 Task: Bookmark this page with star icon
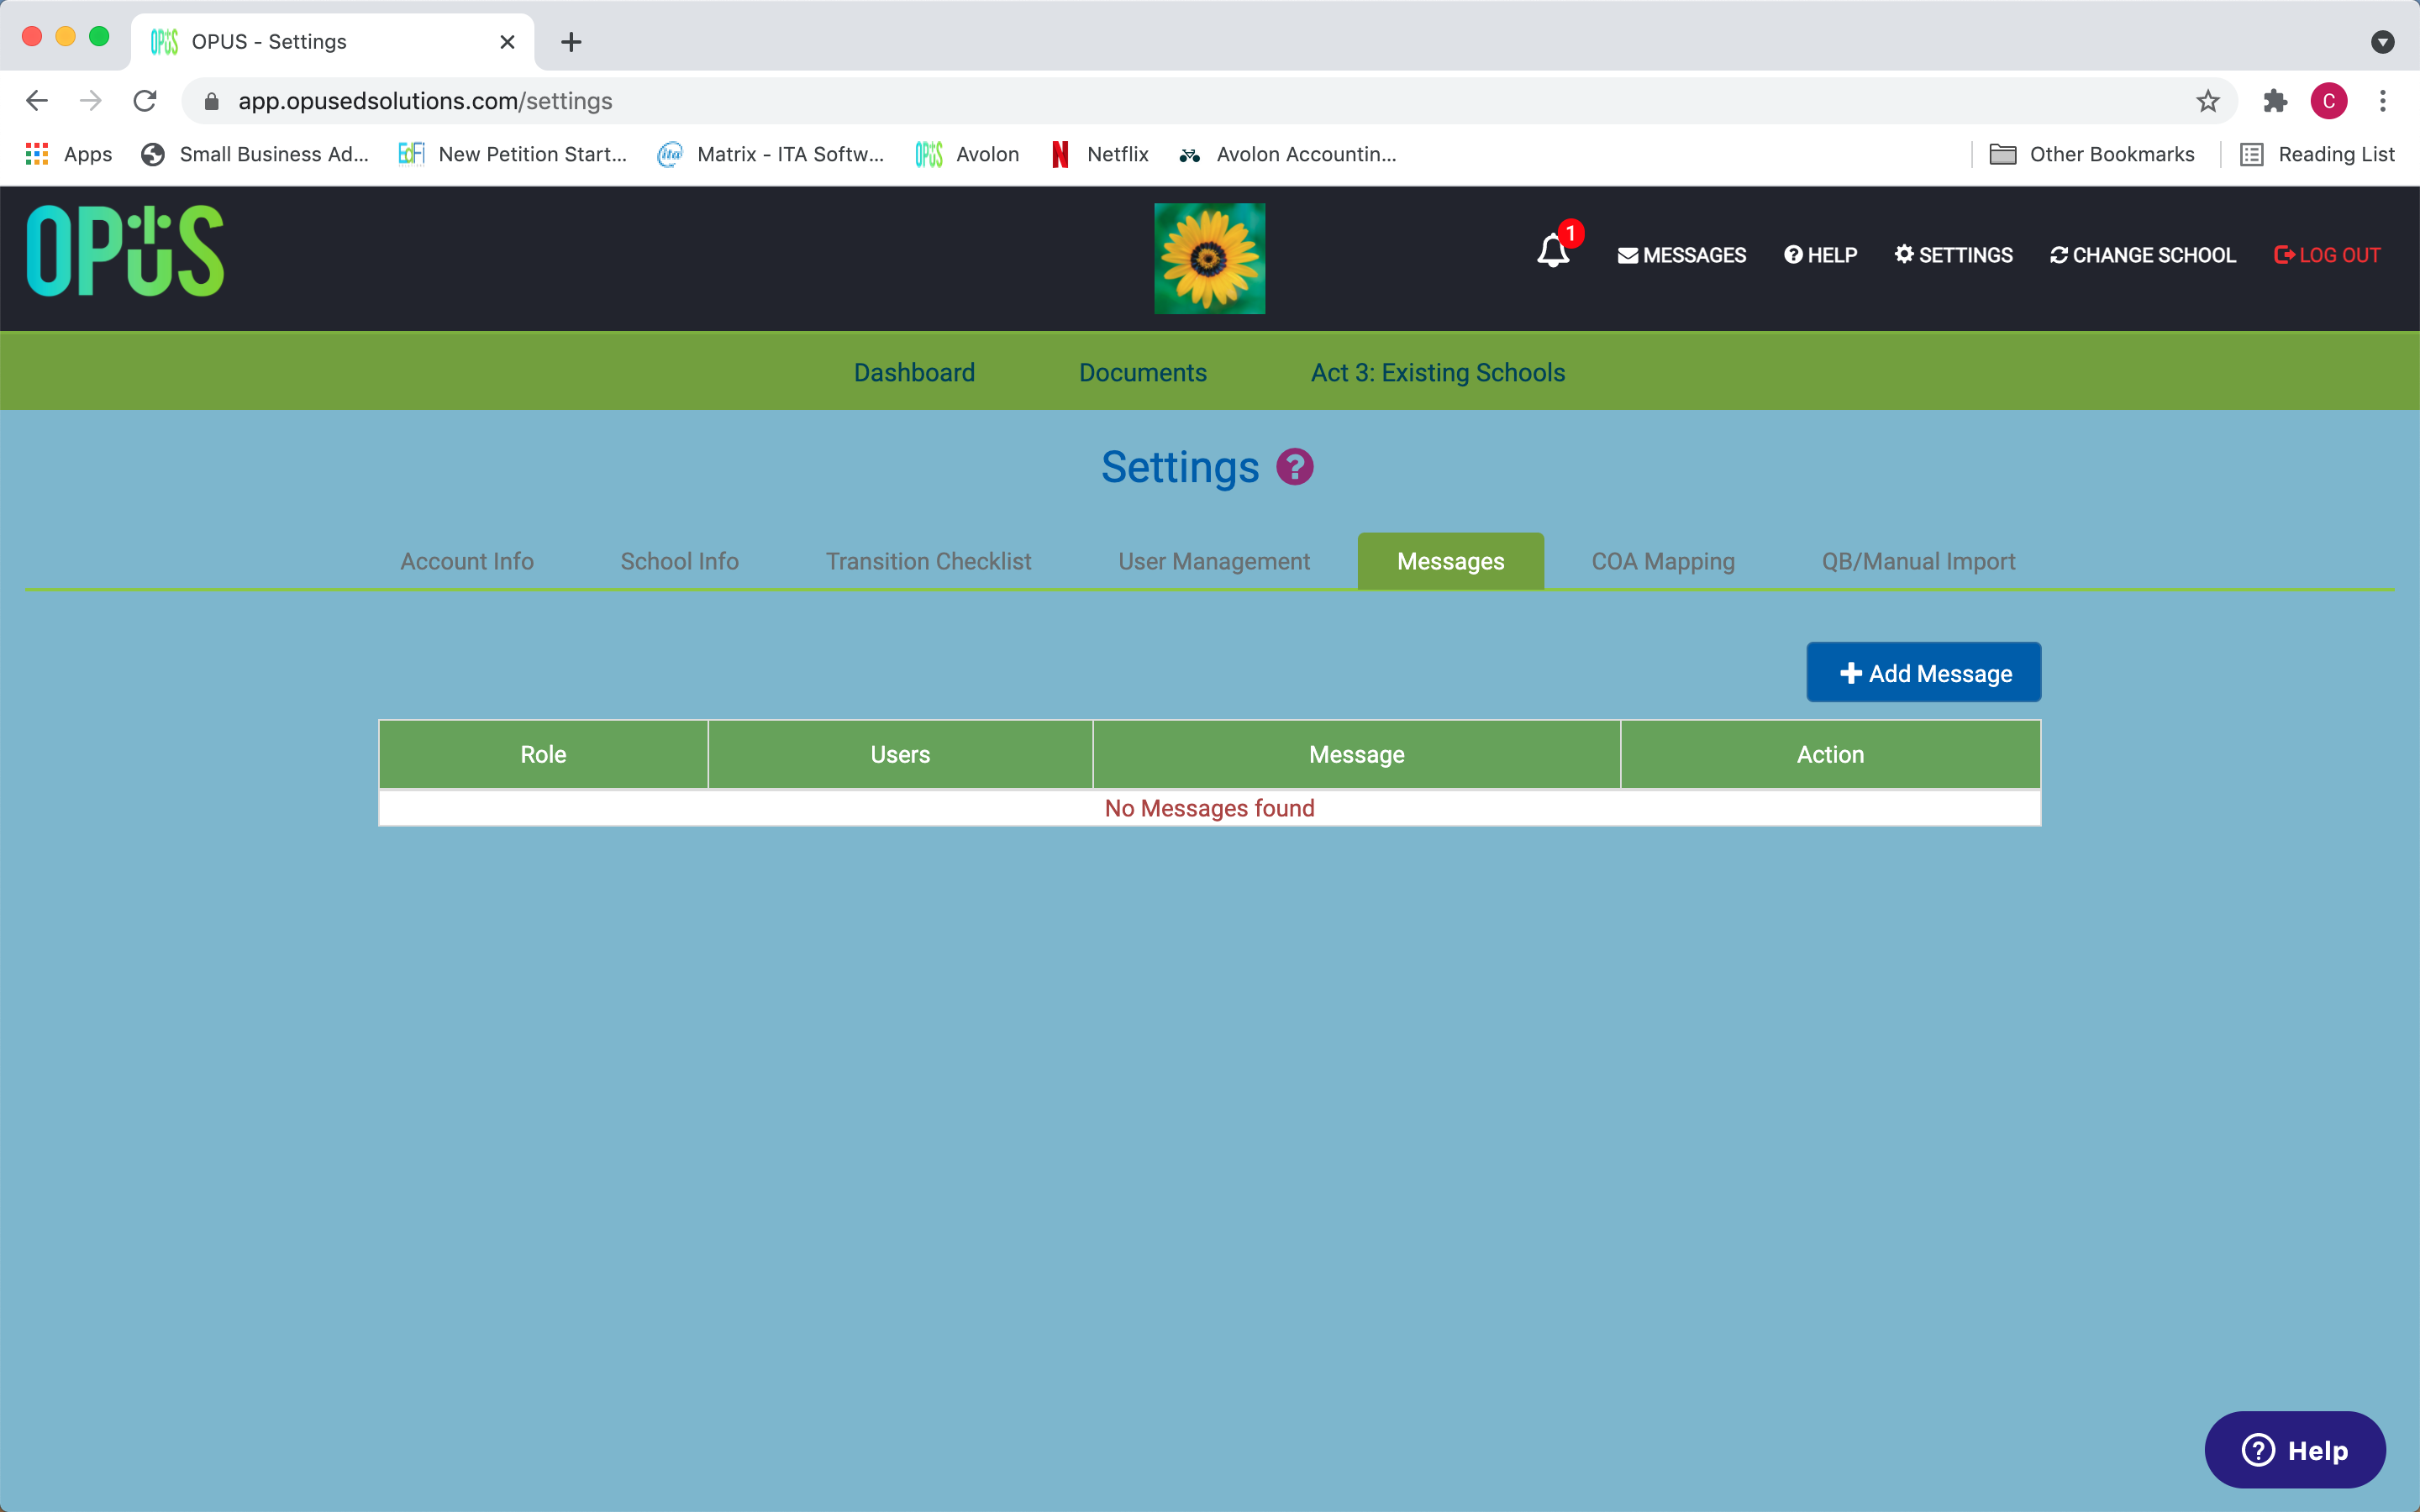2207,101
